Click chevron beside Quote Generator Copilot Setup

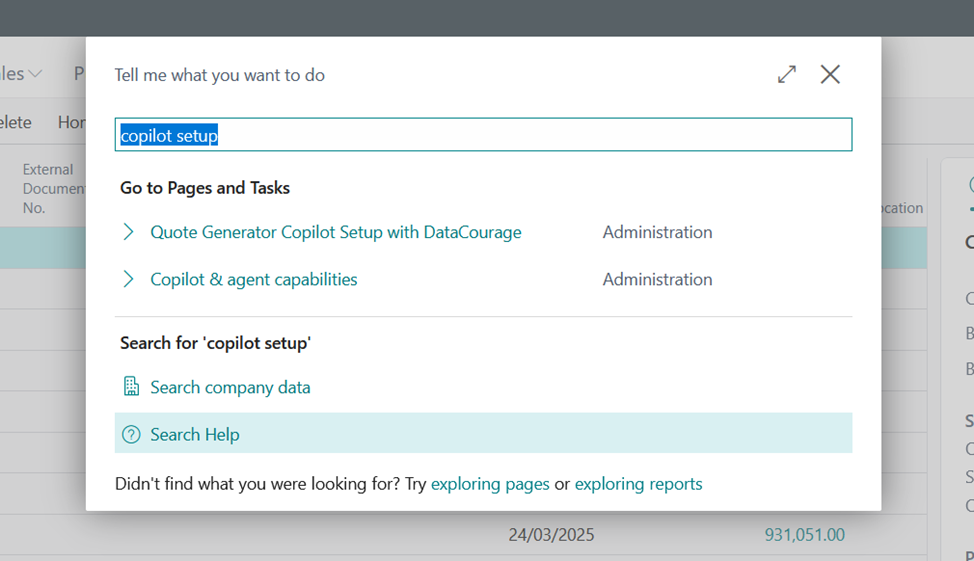point(128,232)
